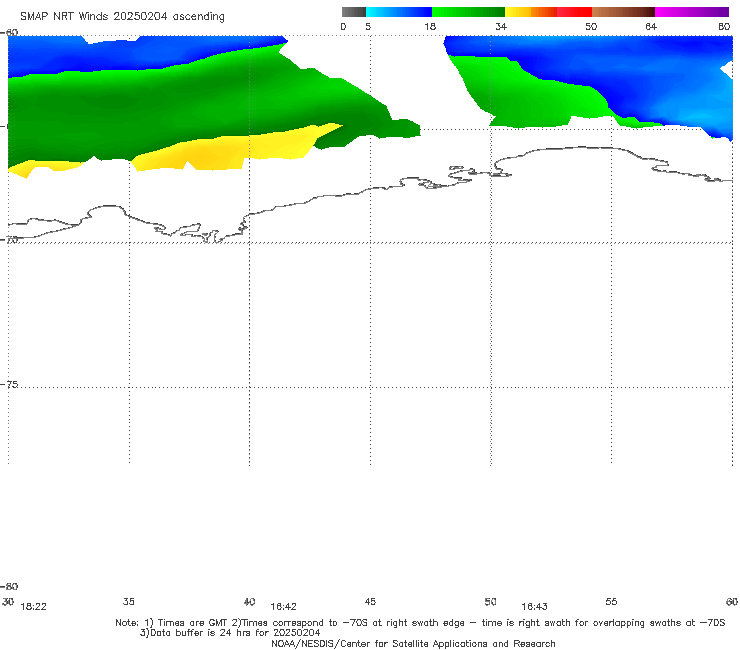Select the green 18–34 segment of color bar
Image resolution: width=740 pixels, height=650 pixels.
[468, 12]
